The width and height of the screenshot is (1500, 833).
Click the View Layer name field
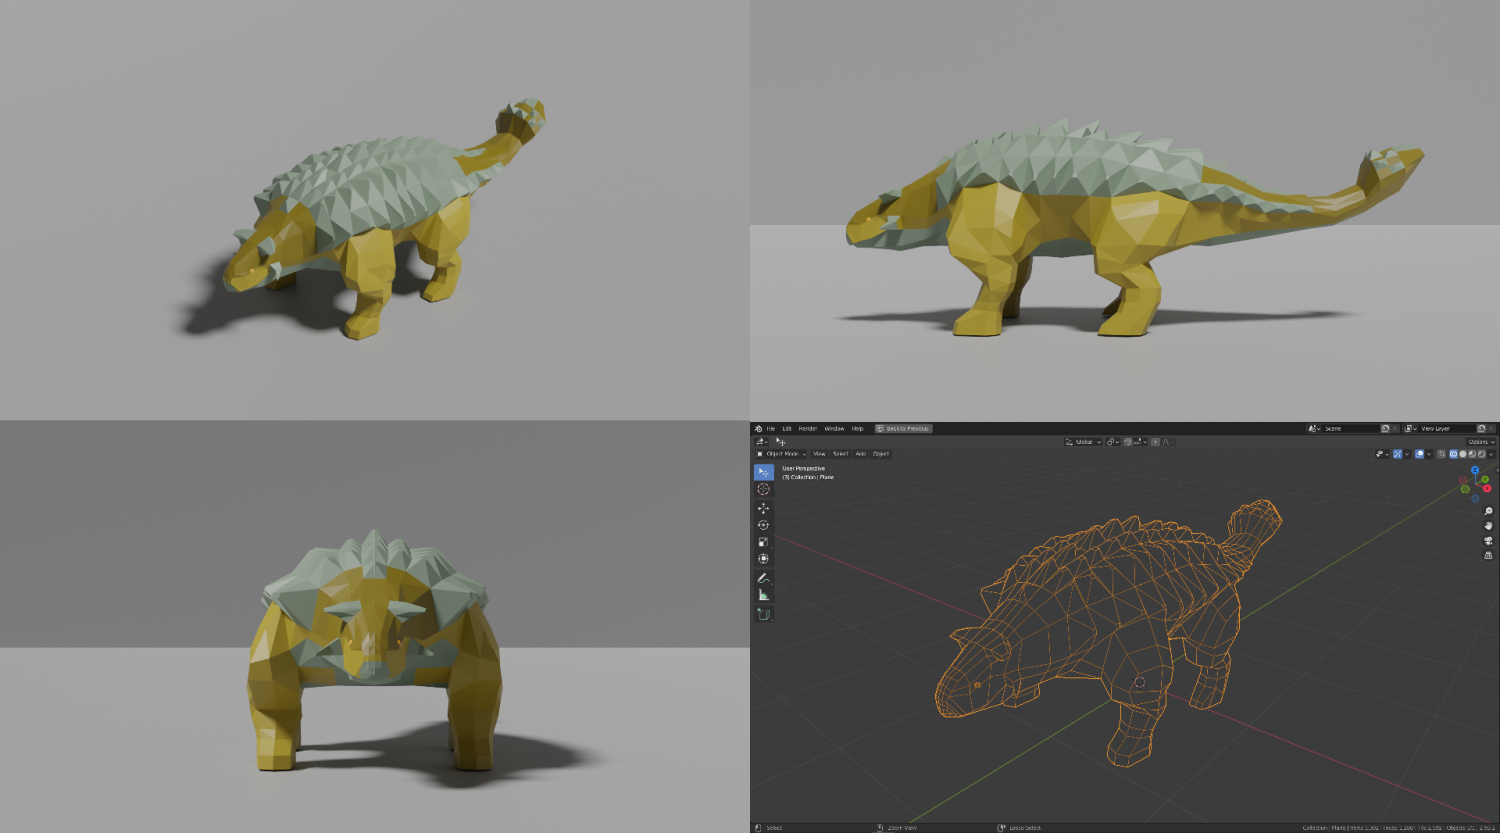click(1447, 428)
